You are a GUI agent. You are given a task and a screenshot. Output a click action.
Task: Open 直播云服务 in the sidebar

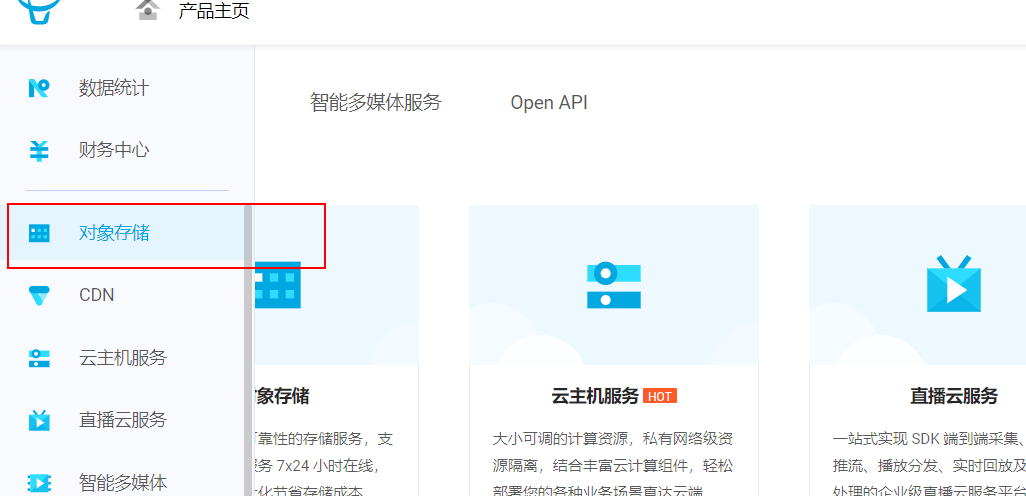pyautogui.click(x=122, y=419)
